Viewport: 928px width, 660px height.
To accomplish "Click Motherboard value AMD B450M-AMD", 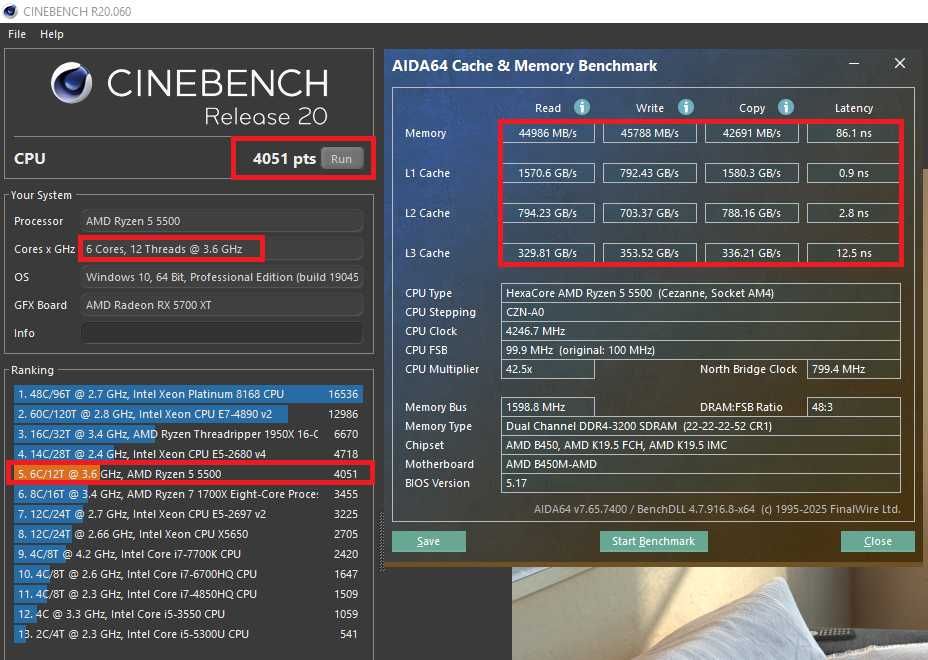I will [701, 463].
